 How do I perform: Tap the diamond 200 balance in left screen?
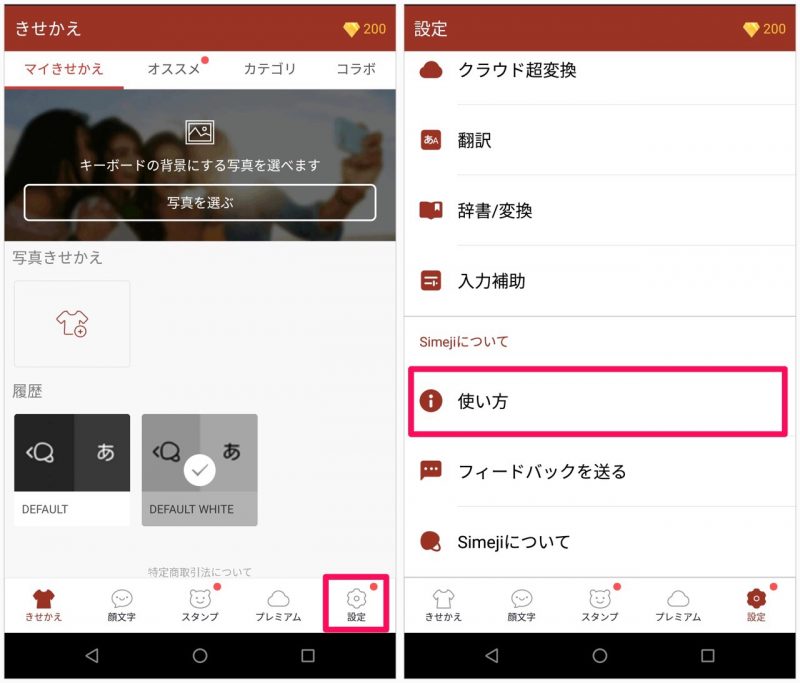point(364,29)
